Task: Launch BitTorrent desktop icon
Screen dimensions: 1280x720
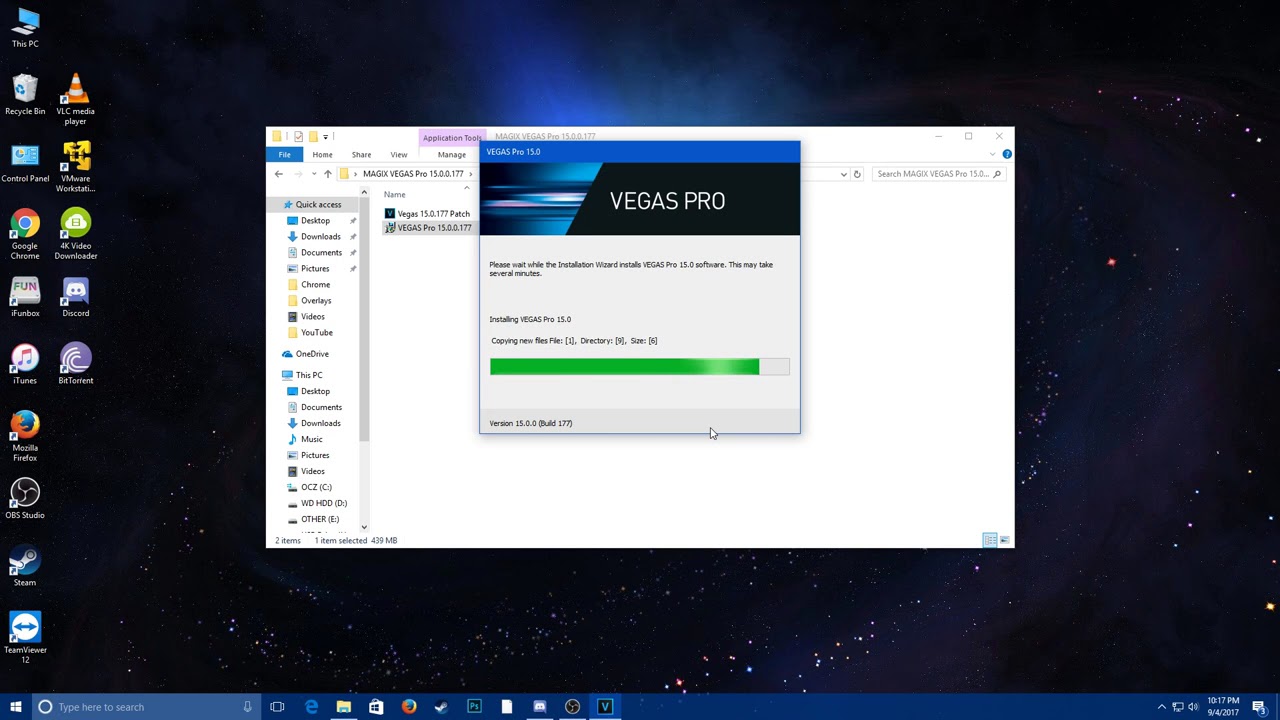Action: pyautogui.click(x=75, y=364)
